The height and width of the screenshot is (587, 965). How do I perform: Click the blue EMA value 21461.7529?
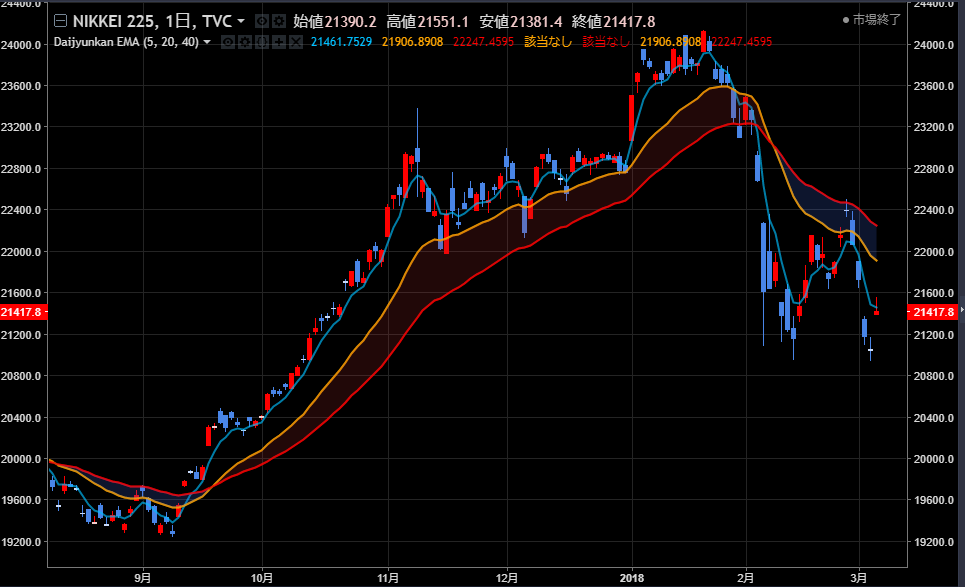pos(341,42)
